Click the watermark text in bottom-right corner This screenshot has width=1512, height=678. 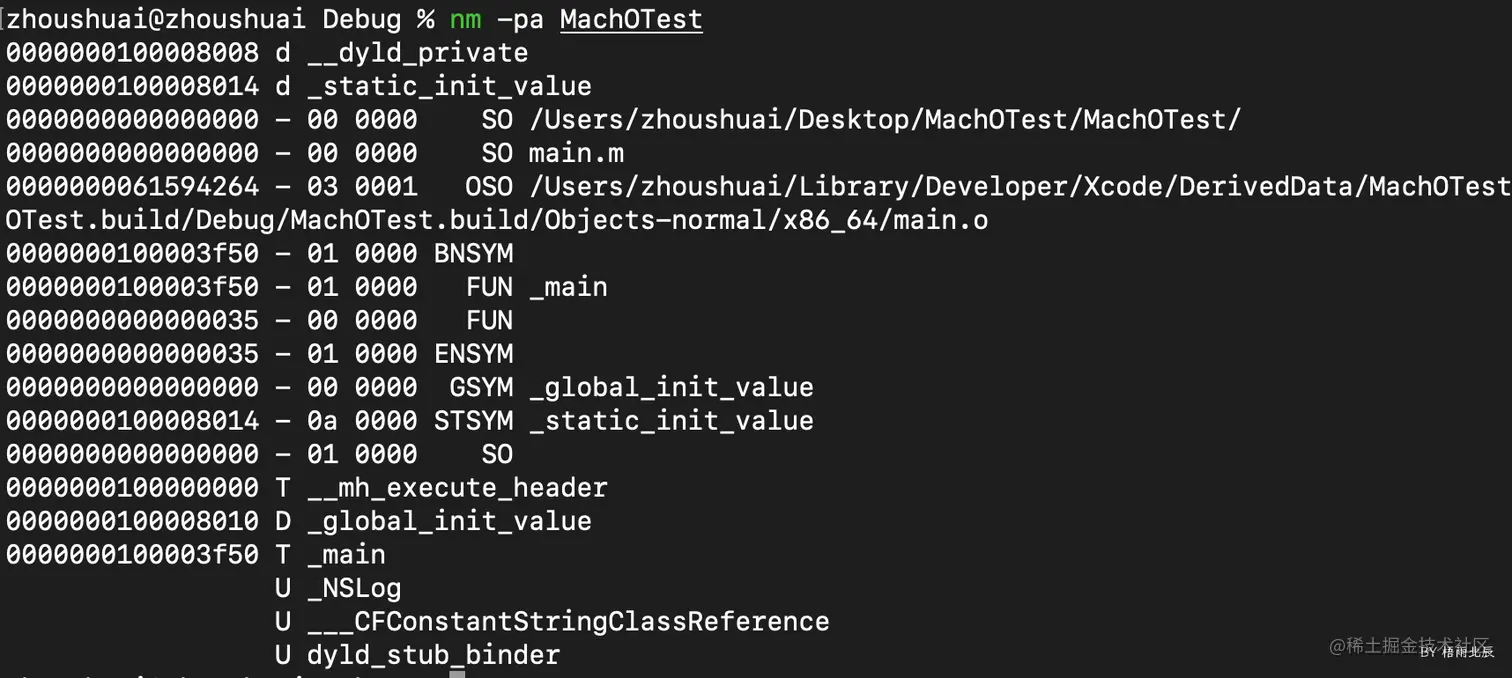[1410, 647]
